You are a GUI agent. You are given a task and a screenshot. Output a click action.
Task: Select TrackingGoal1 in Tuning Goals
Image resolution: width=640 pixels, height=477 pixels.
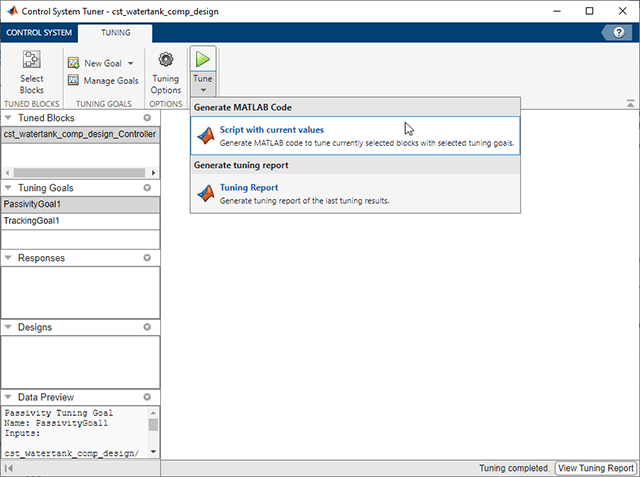pos(80,221)
